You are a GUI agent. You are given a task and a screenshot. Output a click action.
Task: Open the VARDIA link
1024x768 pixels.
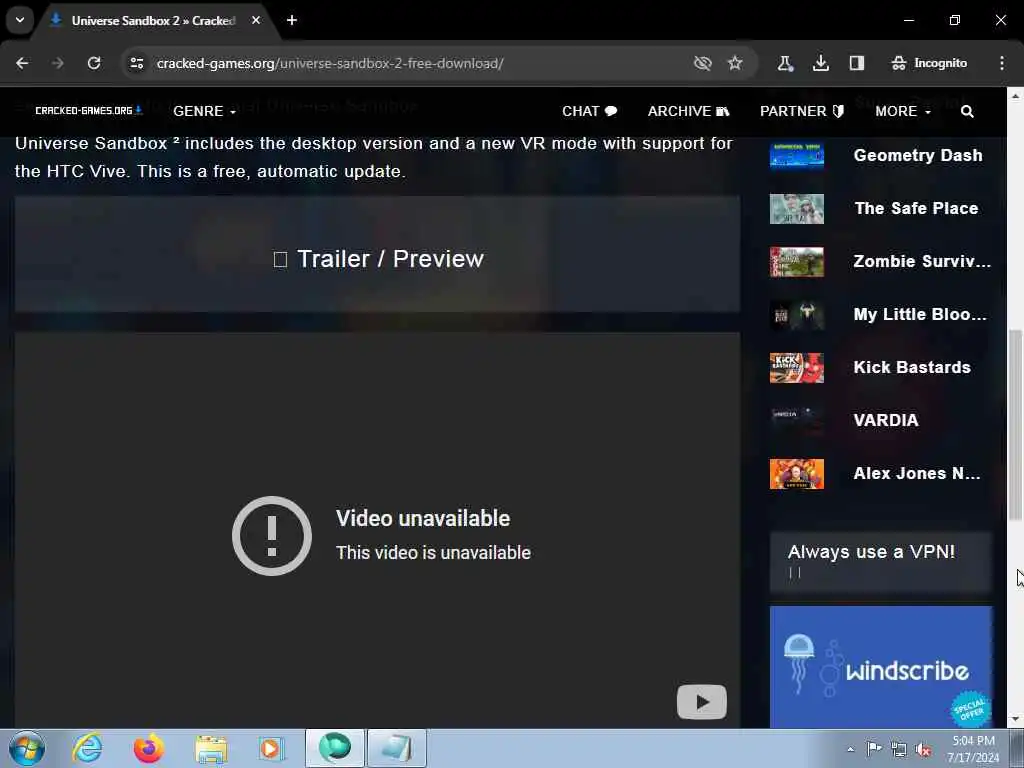(886, 420)
